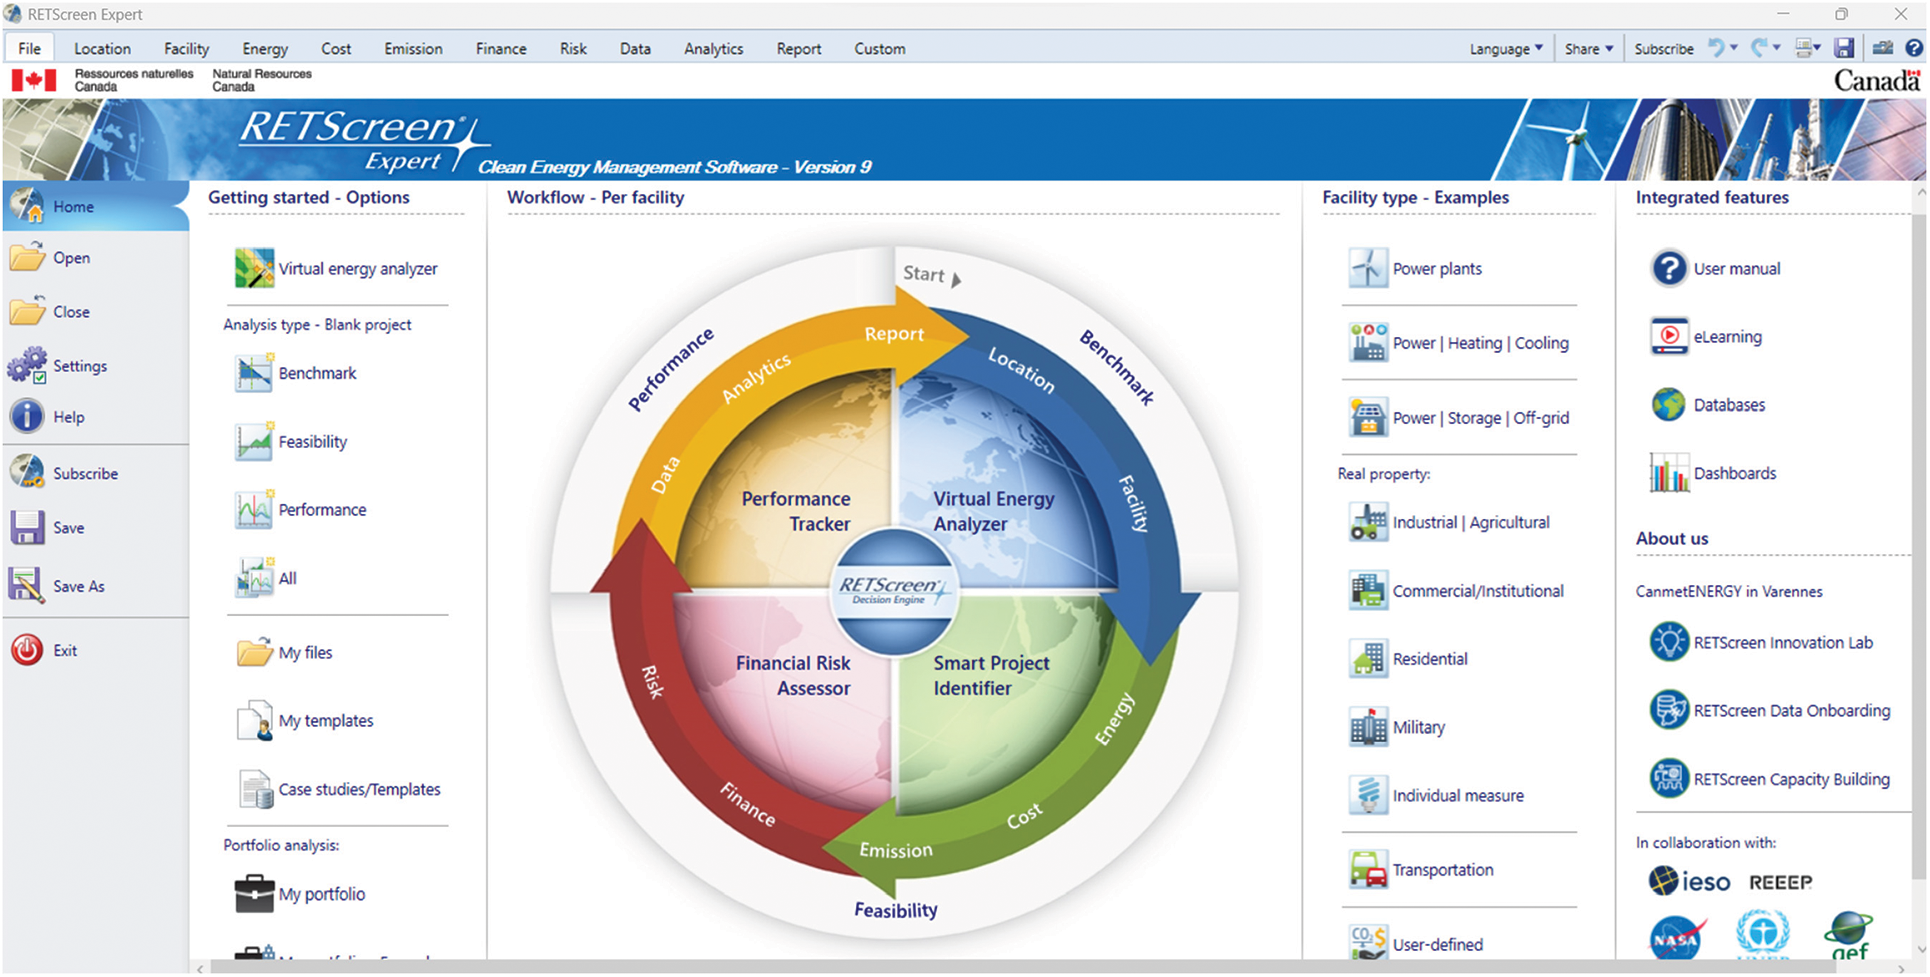Click the Smart Project Identifier quadrant
Viewport: 1930px width, 977px height.
(x=990, y=676)
